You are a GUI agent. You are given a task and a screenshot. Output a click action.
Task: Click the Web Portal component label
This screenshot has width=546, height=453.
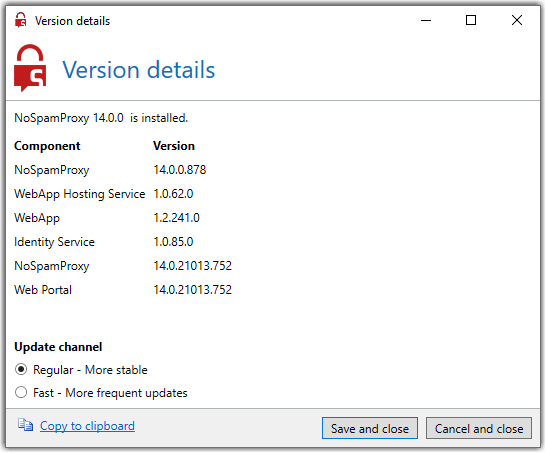[43, 290]
